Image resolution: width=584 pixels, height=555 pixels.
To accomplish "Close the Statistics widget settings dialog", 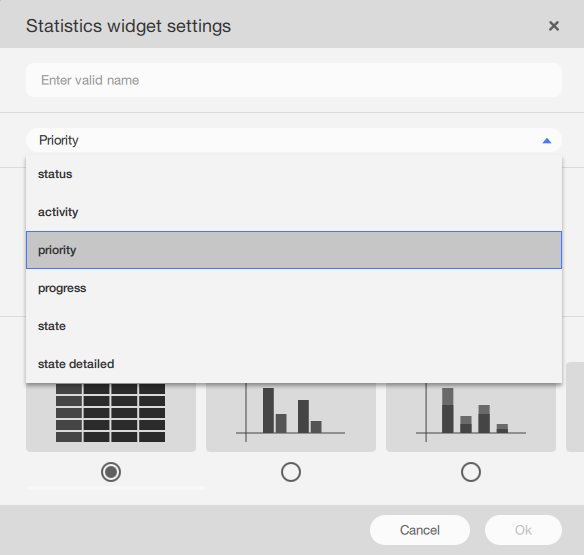I will click(554, 26).
